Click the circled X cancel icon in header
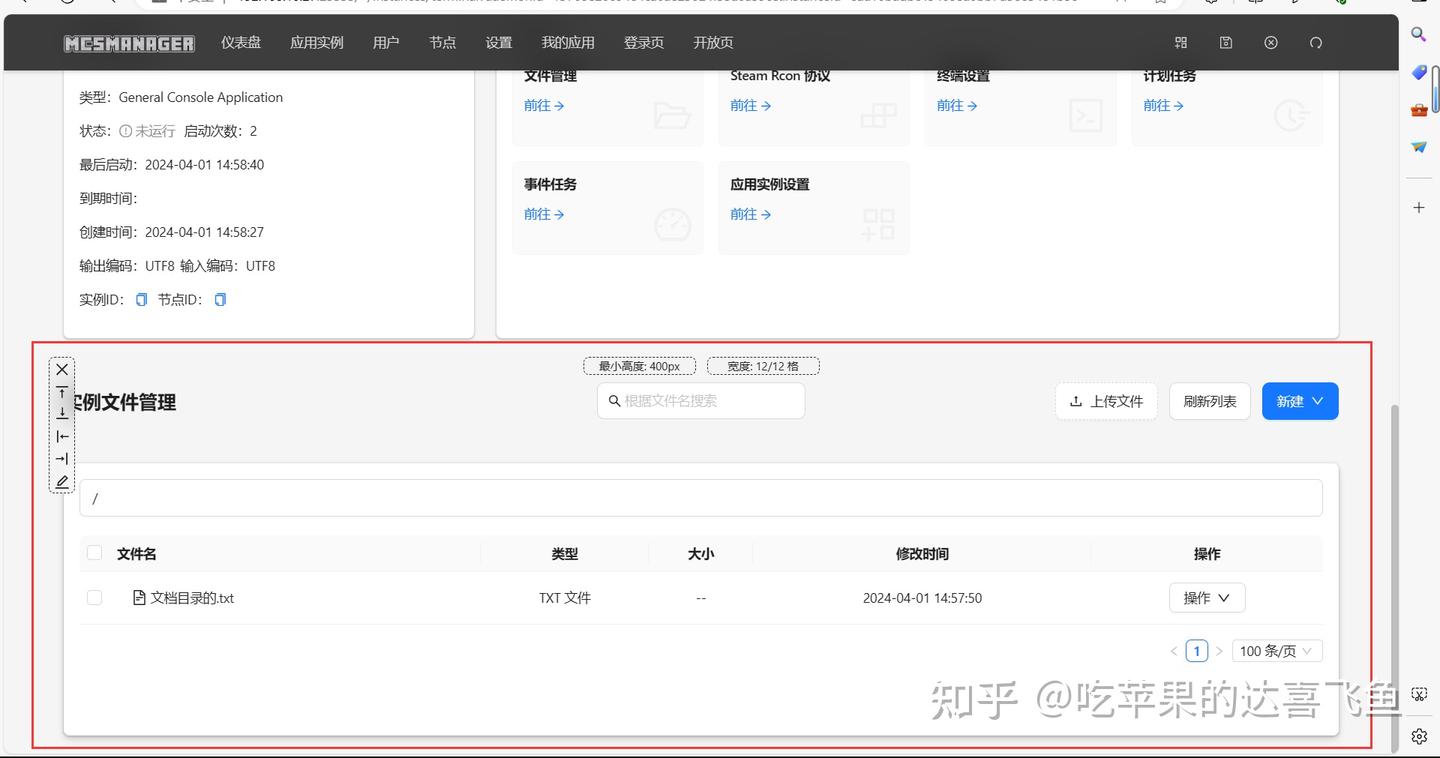This screenshot has width=1440, height=758. coord(1271,43)
